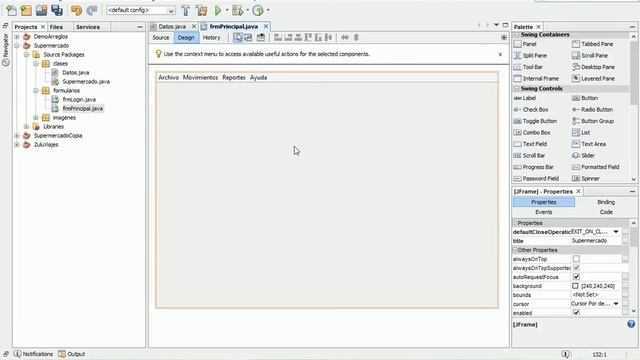Click the Redo arrow icon

[x=92, y=10]
